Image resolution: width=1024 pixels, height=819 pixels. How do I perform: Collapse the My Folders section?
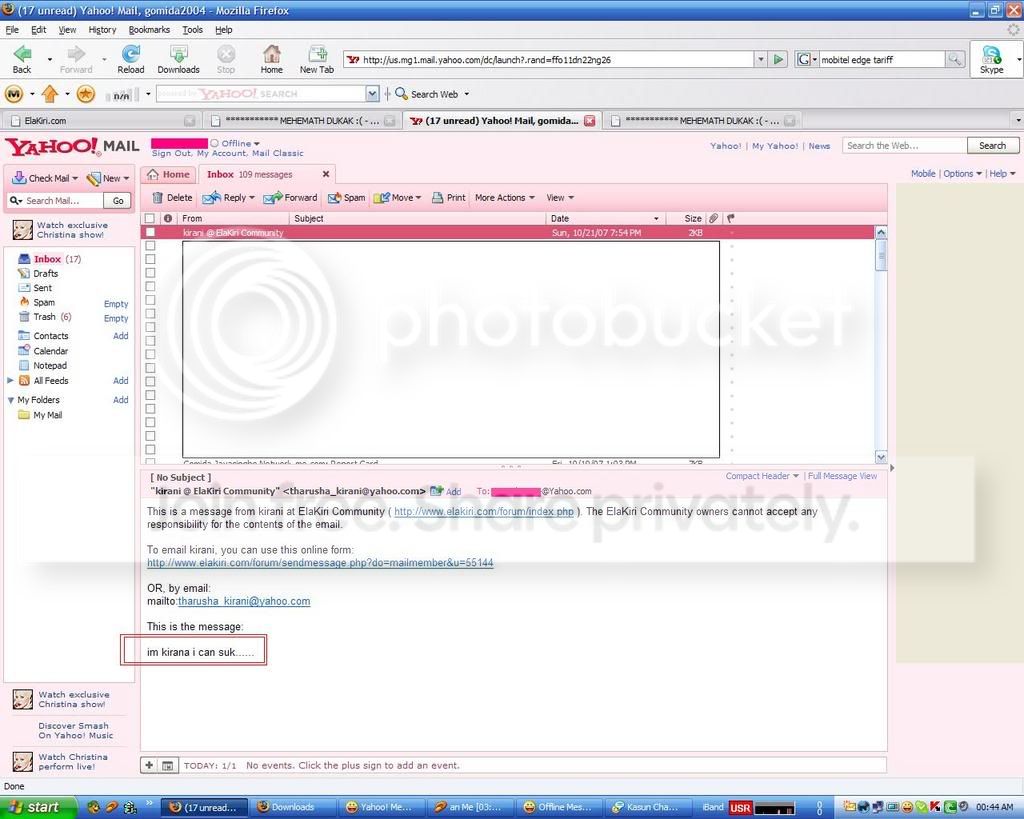pos(10,400)
